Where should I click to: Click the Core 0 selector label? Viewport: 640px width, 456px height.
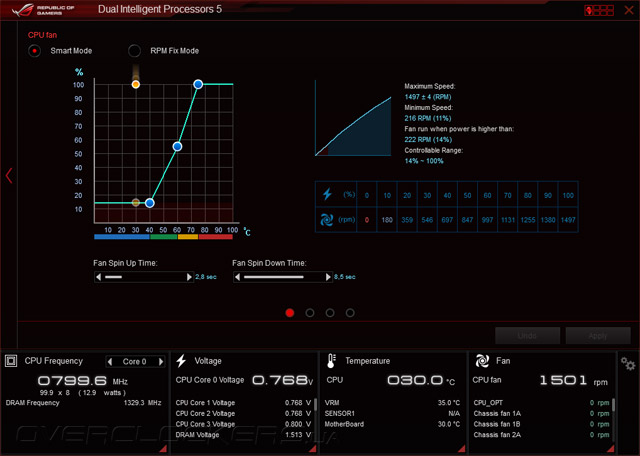pyautogui.click(x=134, y=361)
